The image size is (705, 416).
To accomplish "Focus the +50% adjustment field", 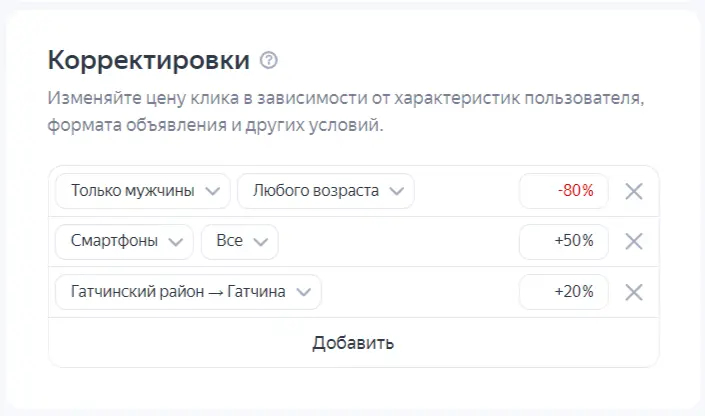I will (564, 241).
